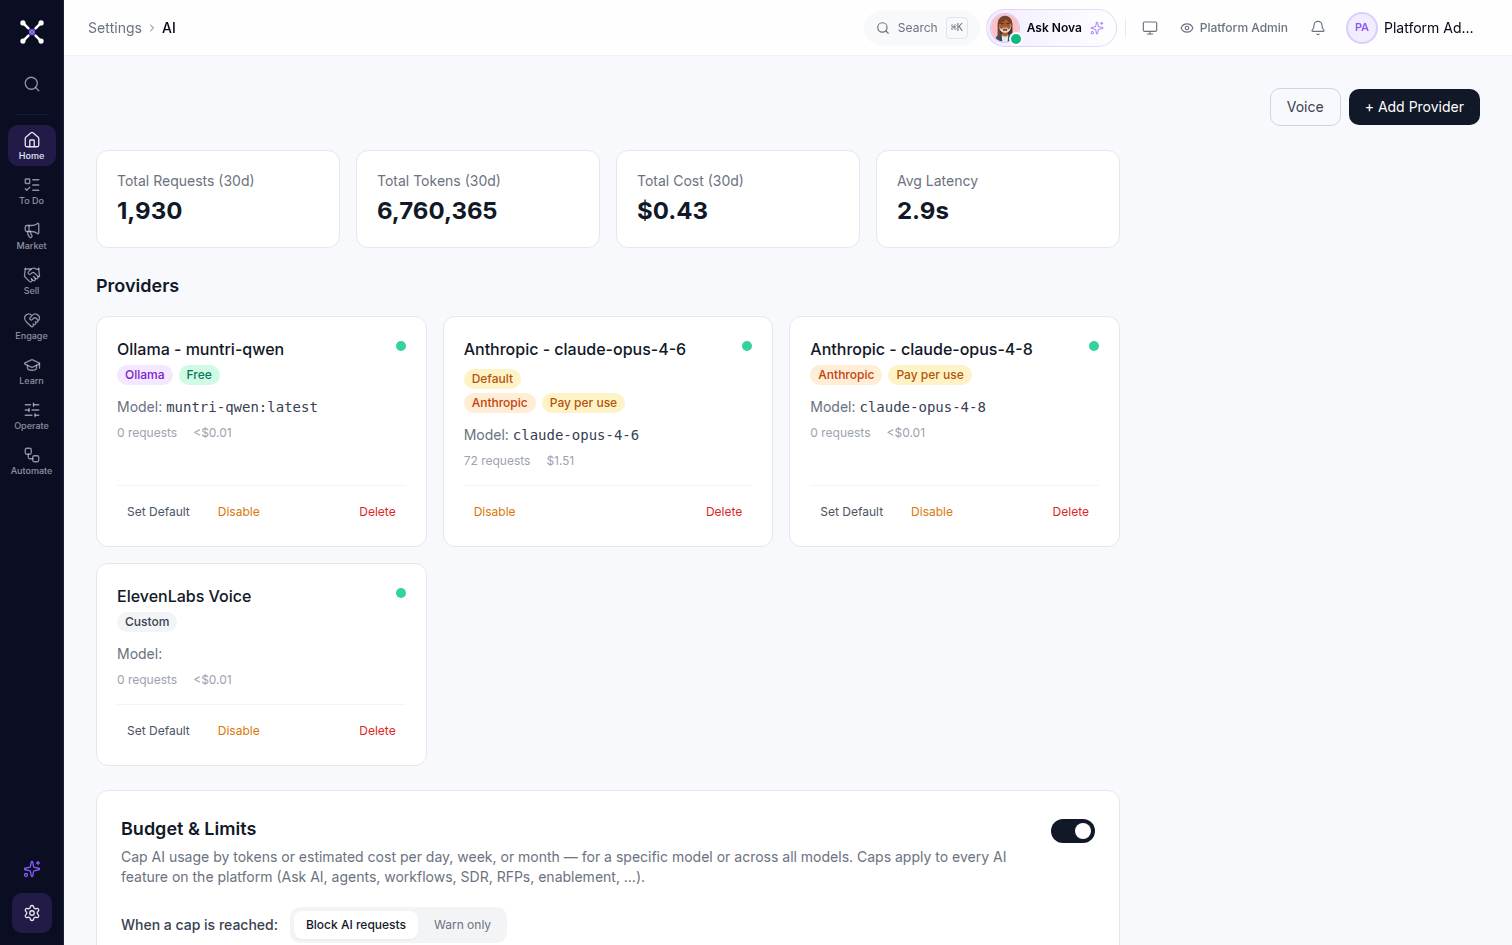Disable Ollama muntri-qwen provider
Viewport: 1512px width, 945px height.
(239, 512)
